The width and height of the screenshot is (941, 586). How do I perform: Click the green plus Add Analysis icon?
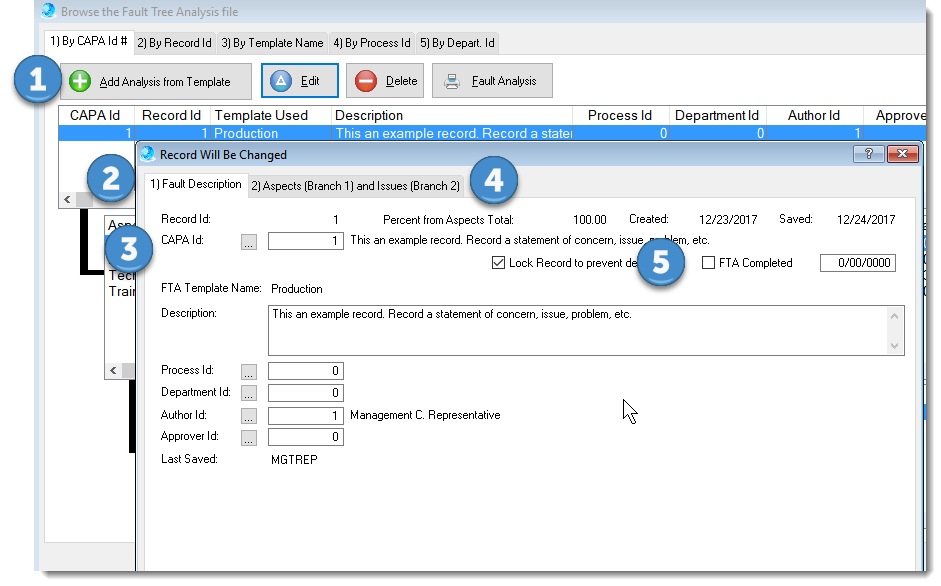pos(80,81)
